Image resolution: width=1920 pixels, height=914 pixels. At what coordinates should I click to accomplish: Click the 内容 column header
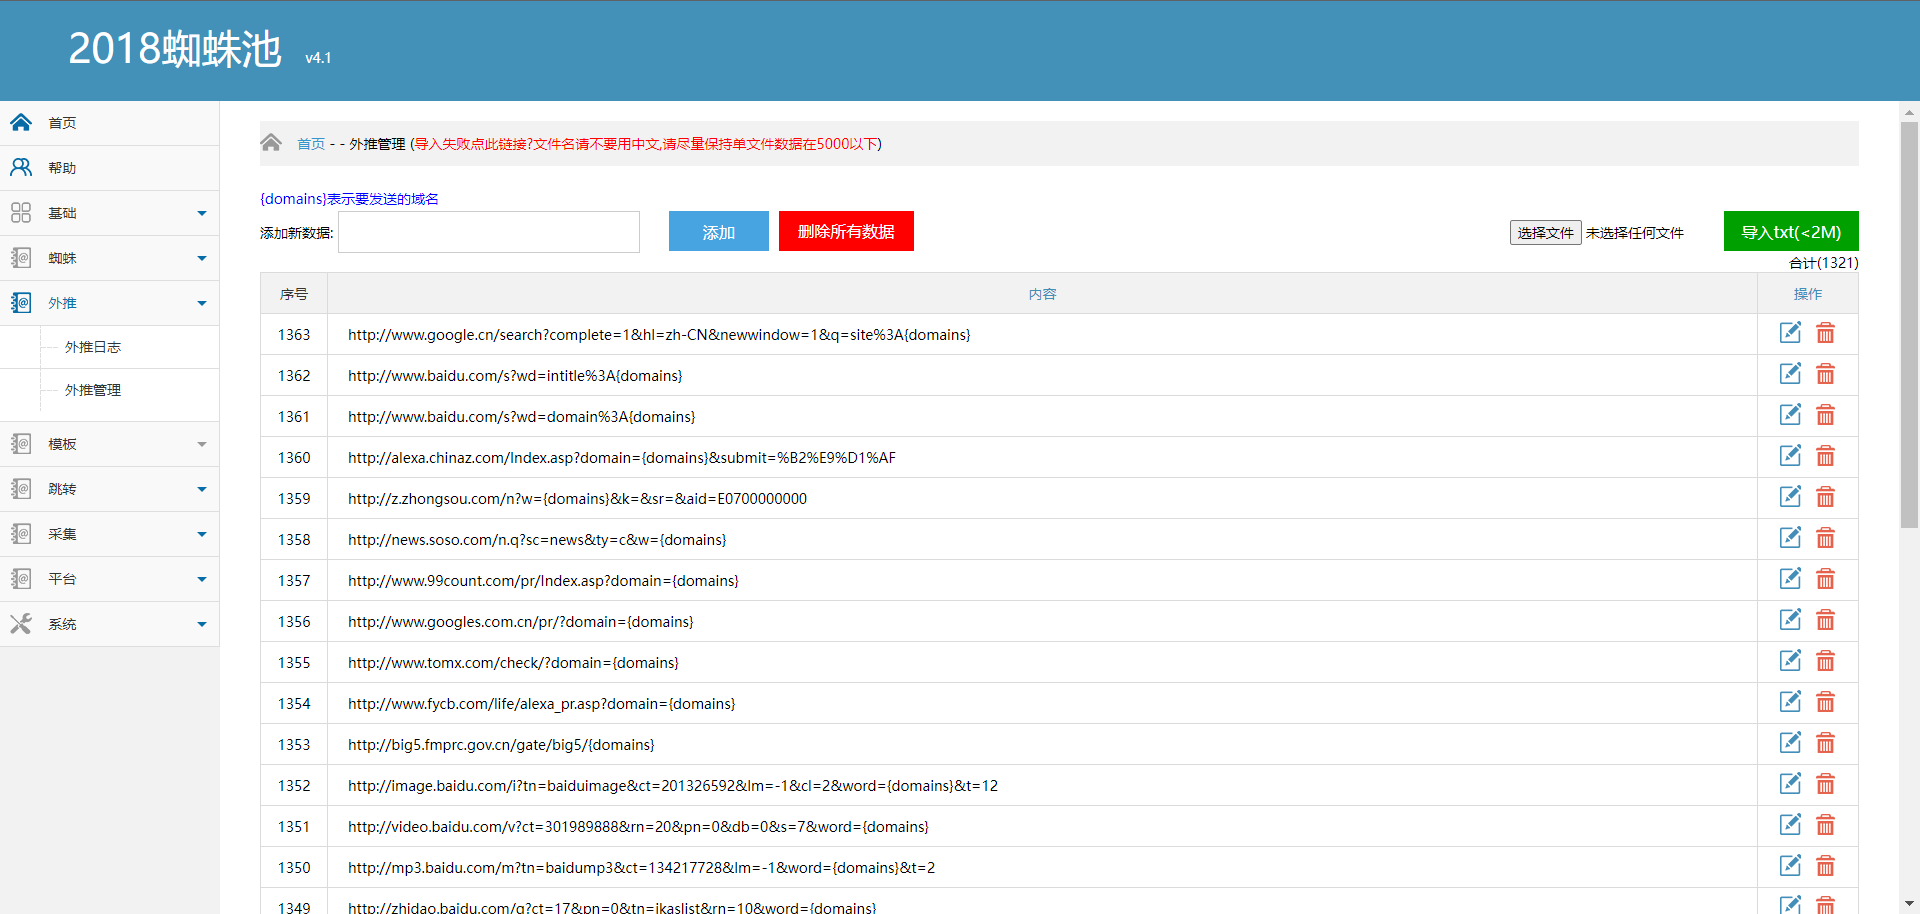pos(1042,294)
